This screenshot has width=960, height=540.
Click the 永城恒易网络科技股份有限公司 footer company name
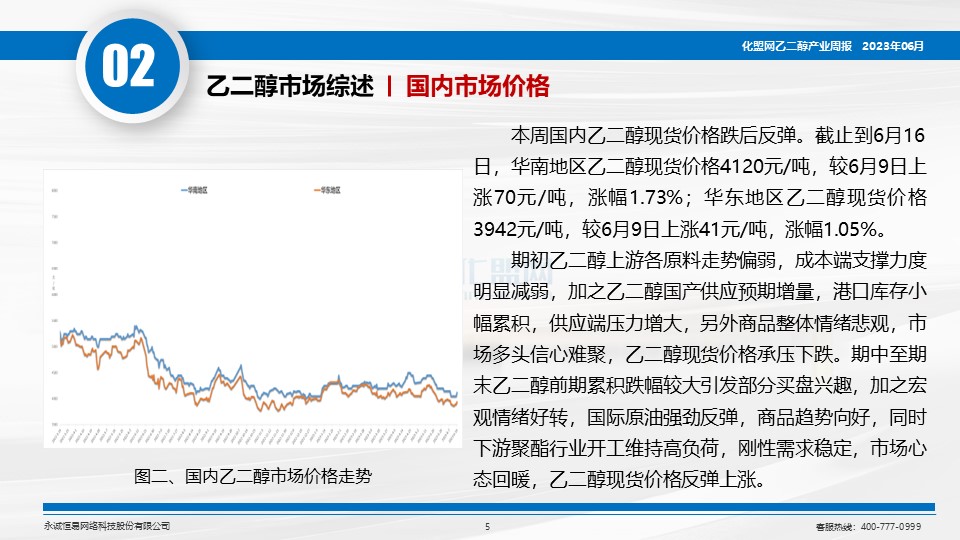[107, 527]
